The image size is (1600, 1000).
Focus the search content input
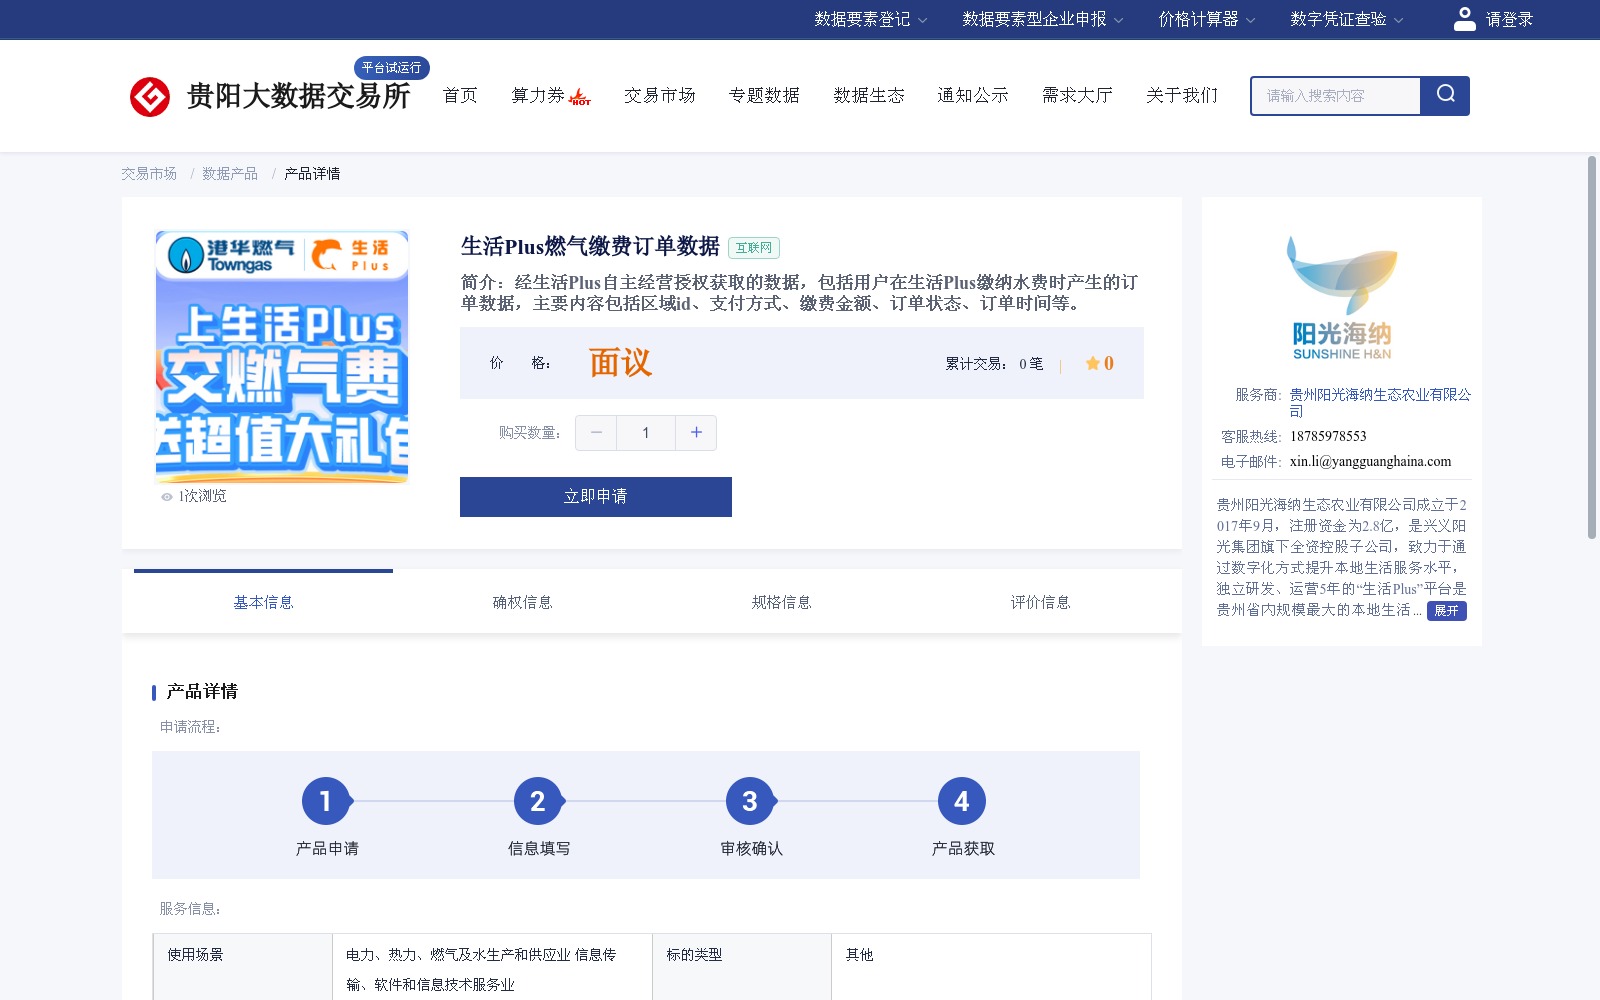tap(1335, 96)
